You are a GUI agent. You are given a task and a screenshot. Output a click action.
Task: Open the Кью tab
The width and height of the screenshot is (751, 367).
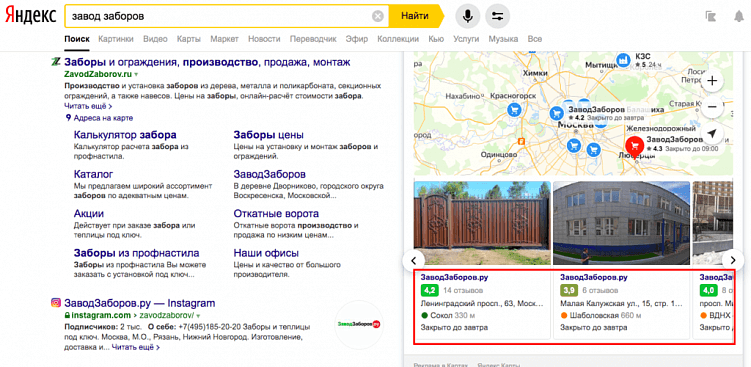coord(436,39)
